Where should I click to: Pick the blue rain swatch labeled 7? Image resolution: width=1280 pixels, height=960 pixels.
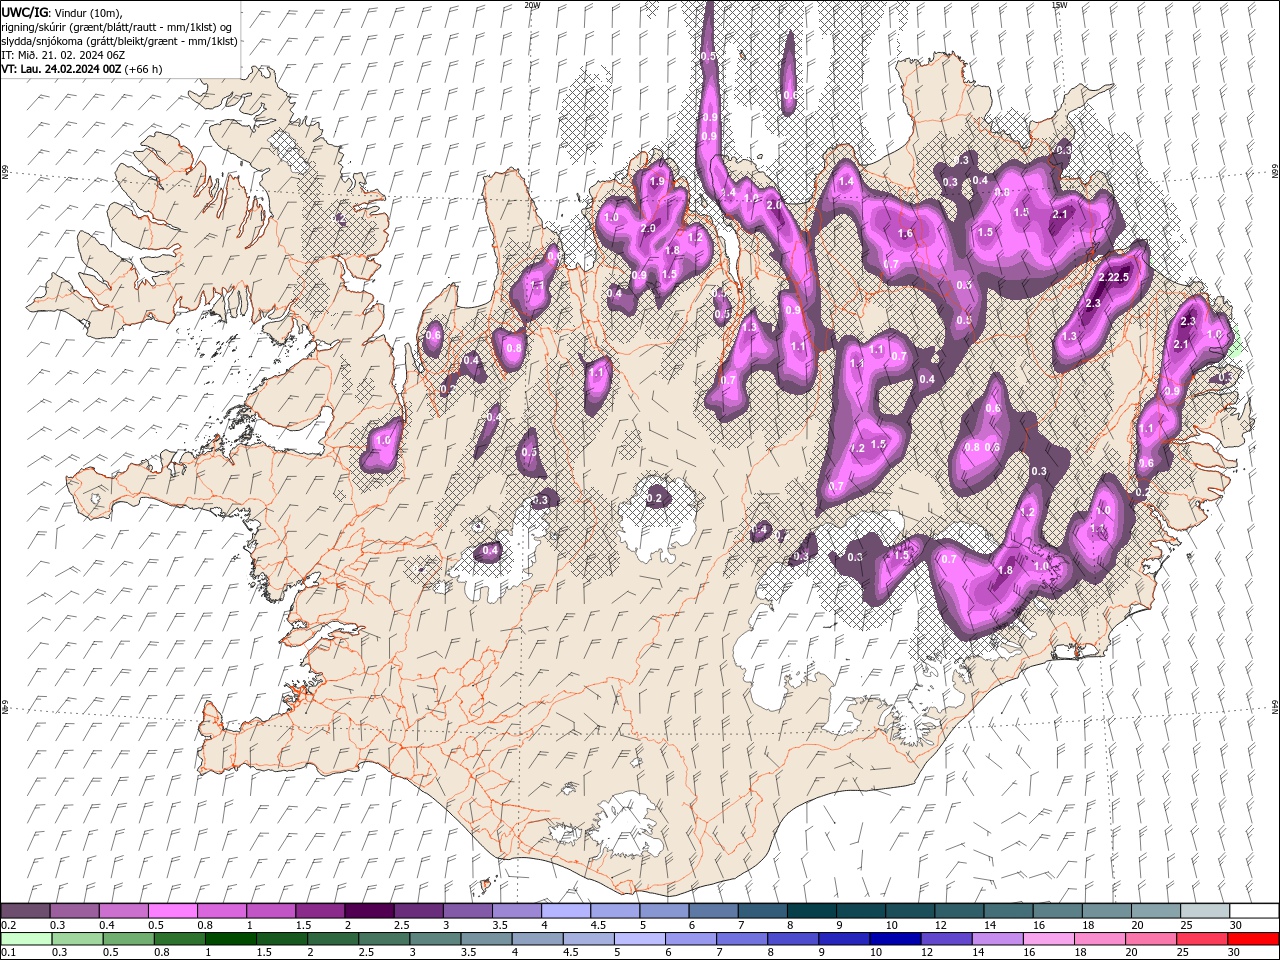(741, 939)
